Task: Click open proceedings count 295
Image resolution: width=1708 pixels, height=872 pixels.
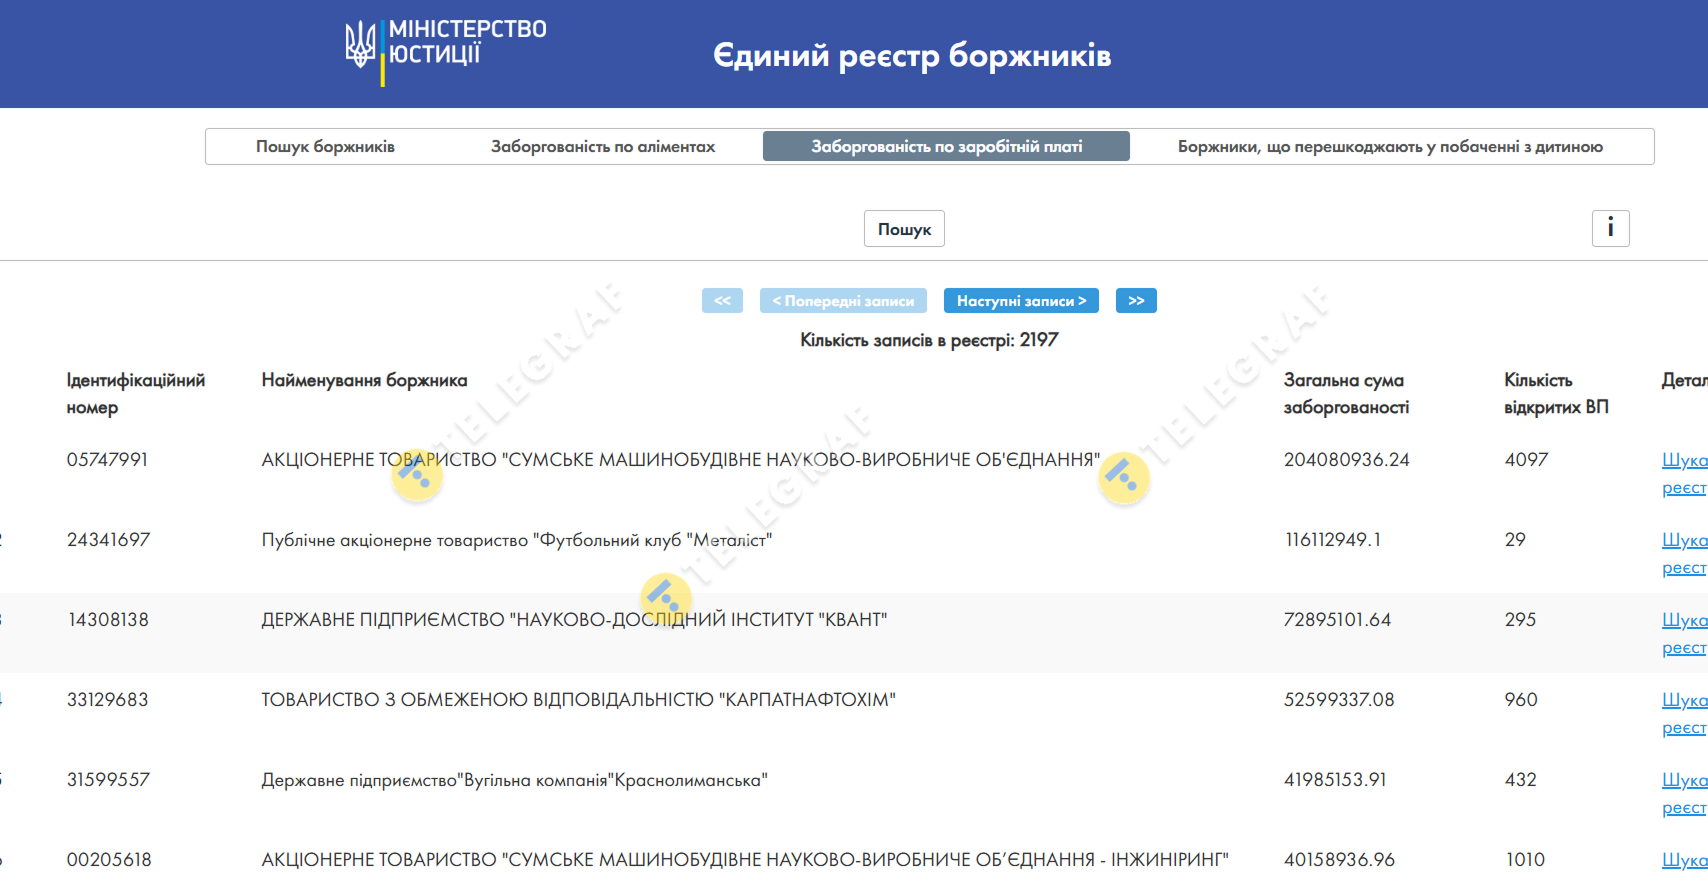Action: tap(1520, 620)
